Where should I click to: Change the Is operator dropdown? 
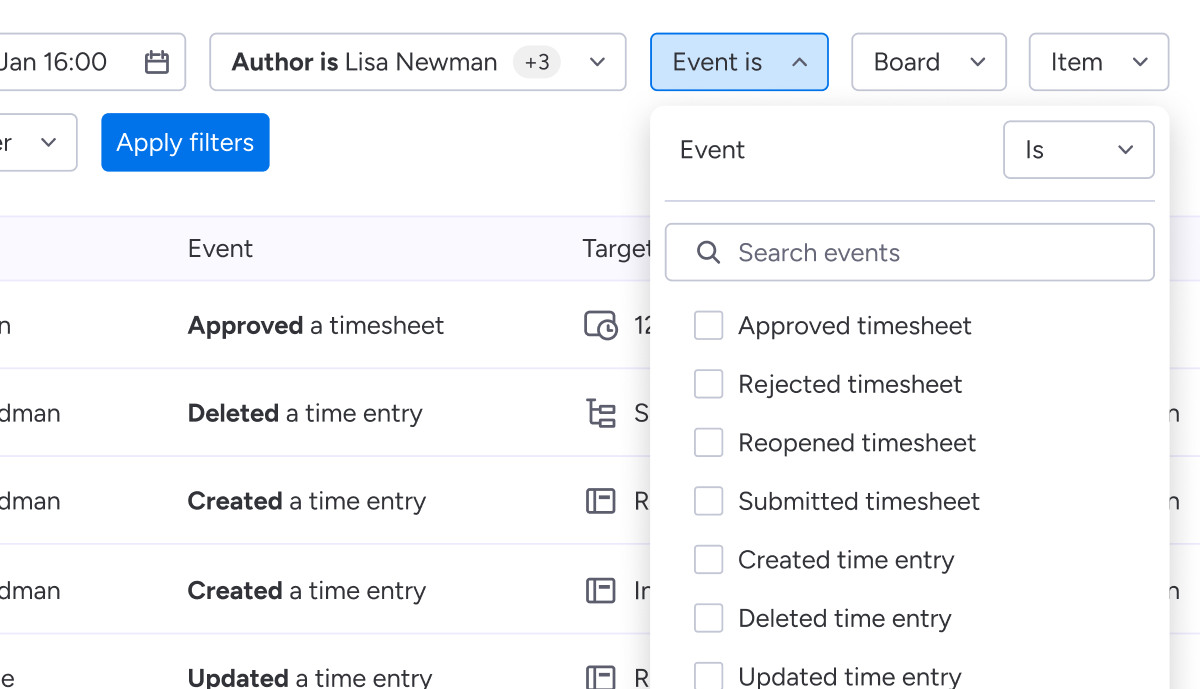pyautogui.click(x=1078, y=150)
